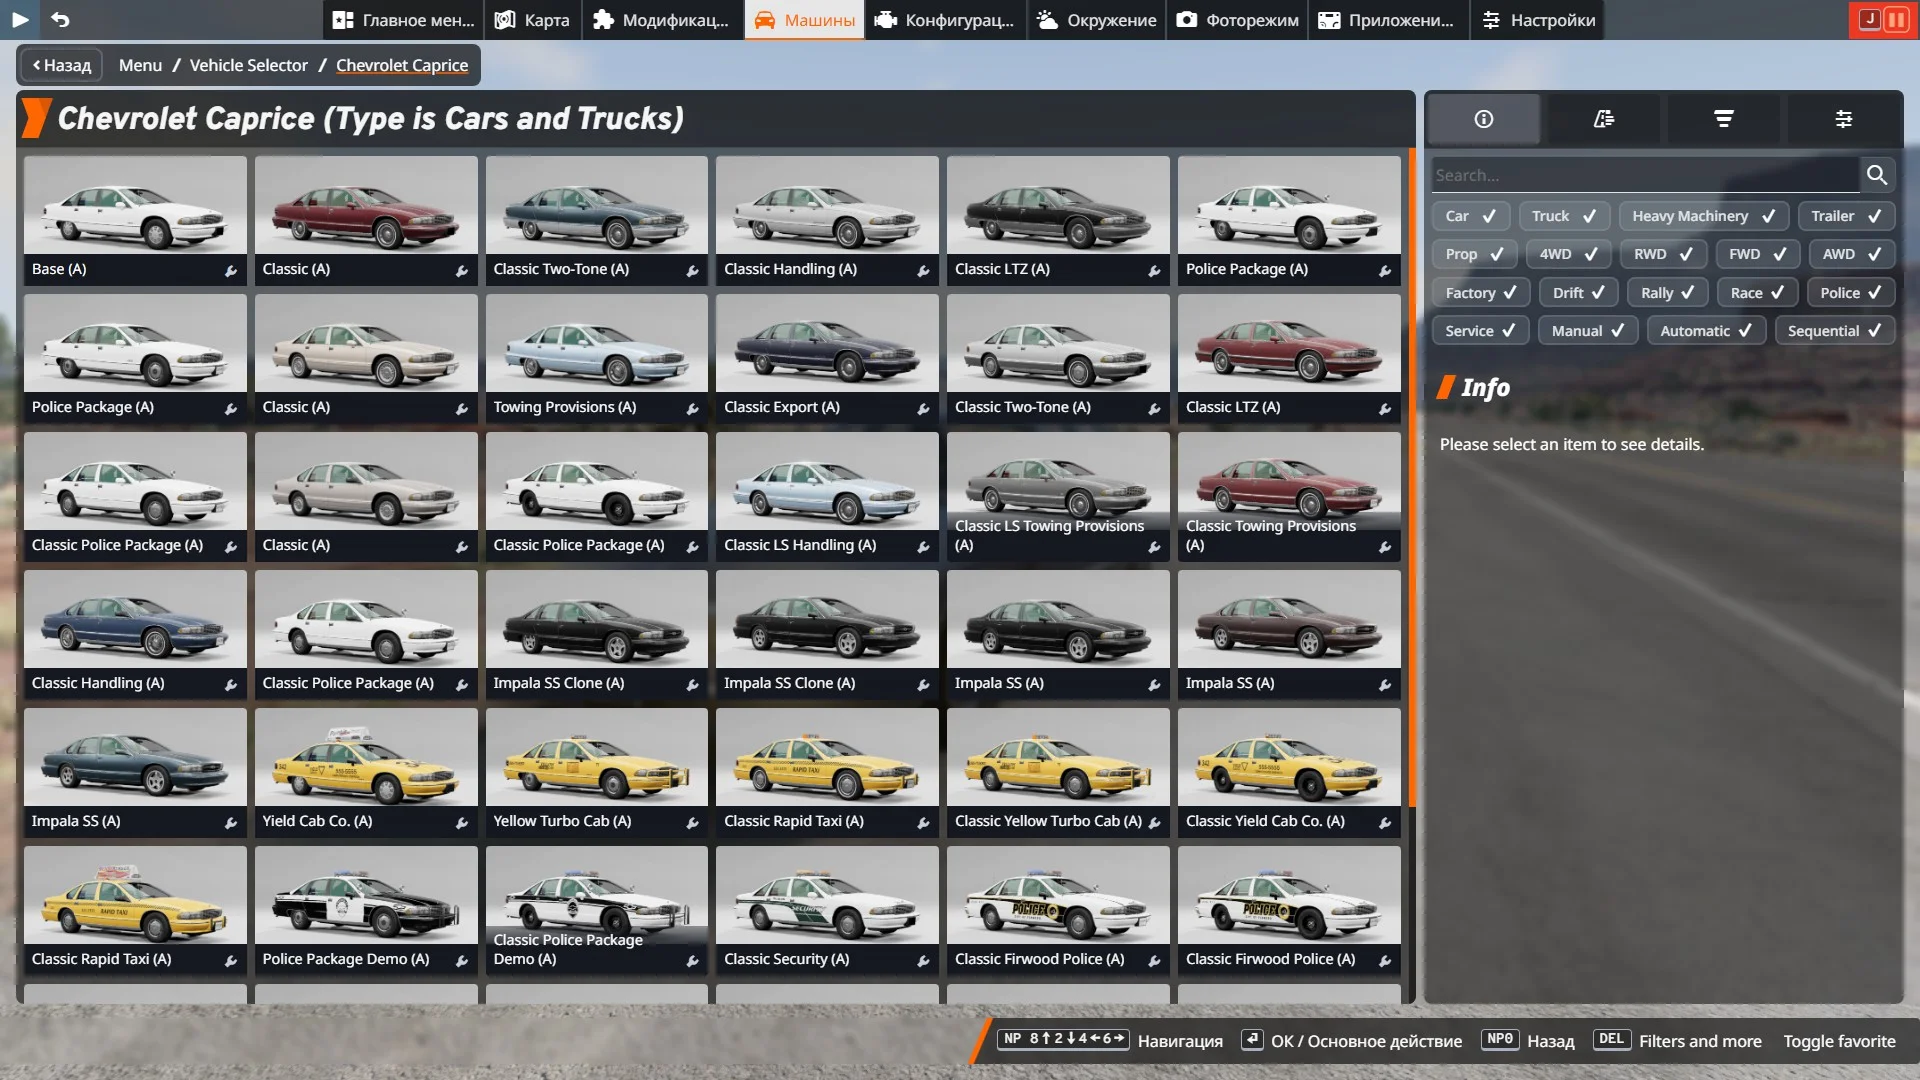
Task: Select the Impala SS (A) maroon car thumbnail
Action: [x=1289, y=634]
